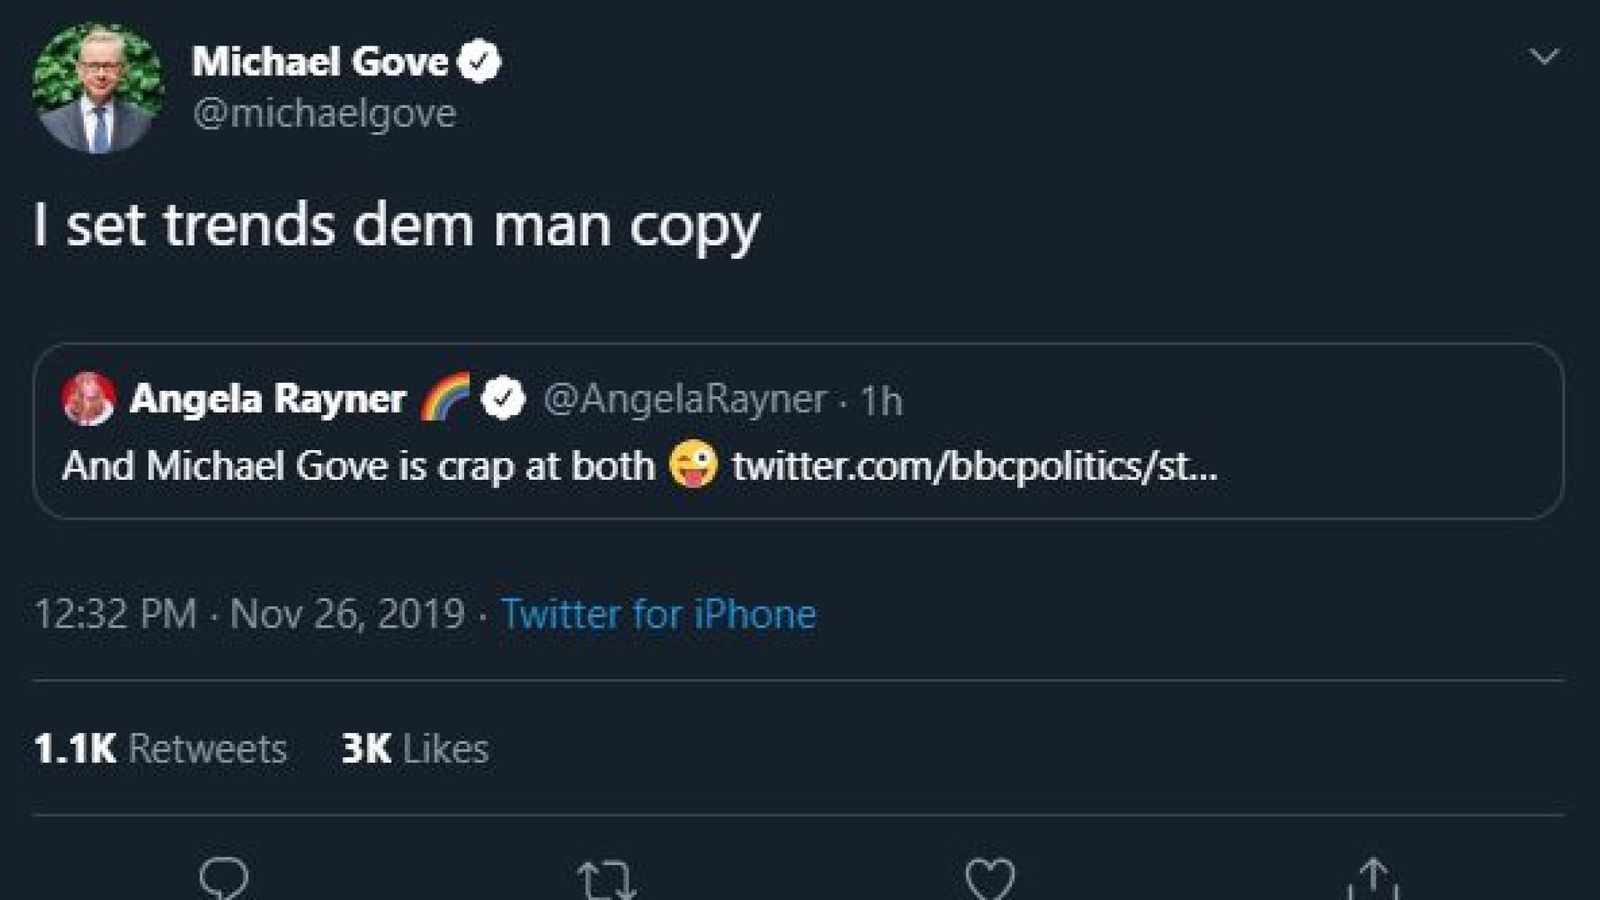Click the share upload arrow icon

click(x=1373, y=879)
